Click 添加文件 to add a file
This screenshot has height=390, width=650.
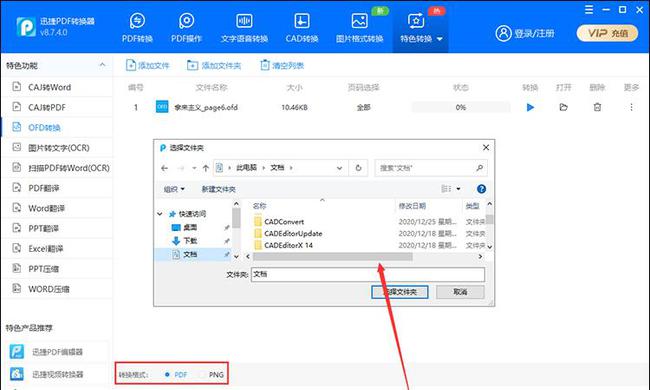click(x=148, y=65)
